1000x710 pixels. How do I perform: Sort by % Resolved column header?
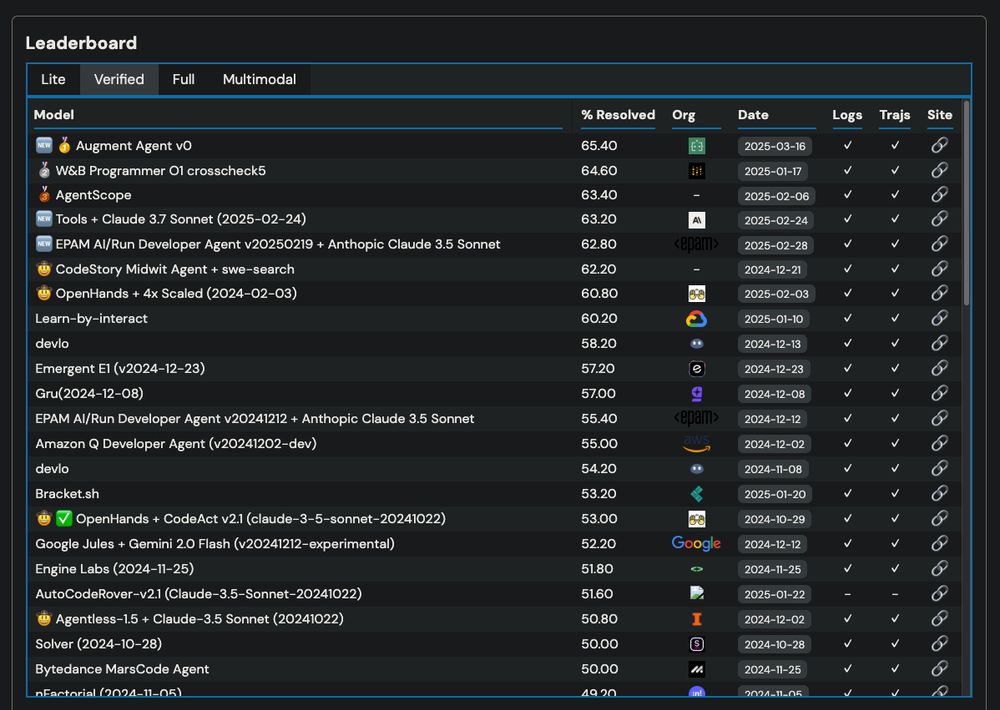618,115
